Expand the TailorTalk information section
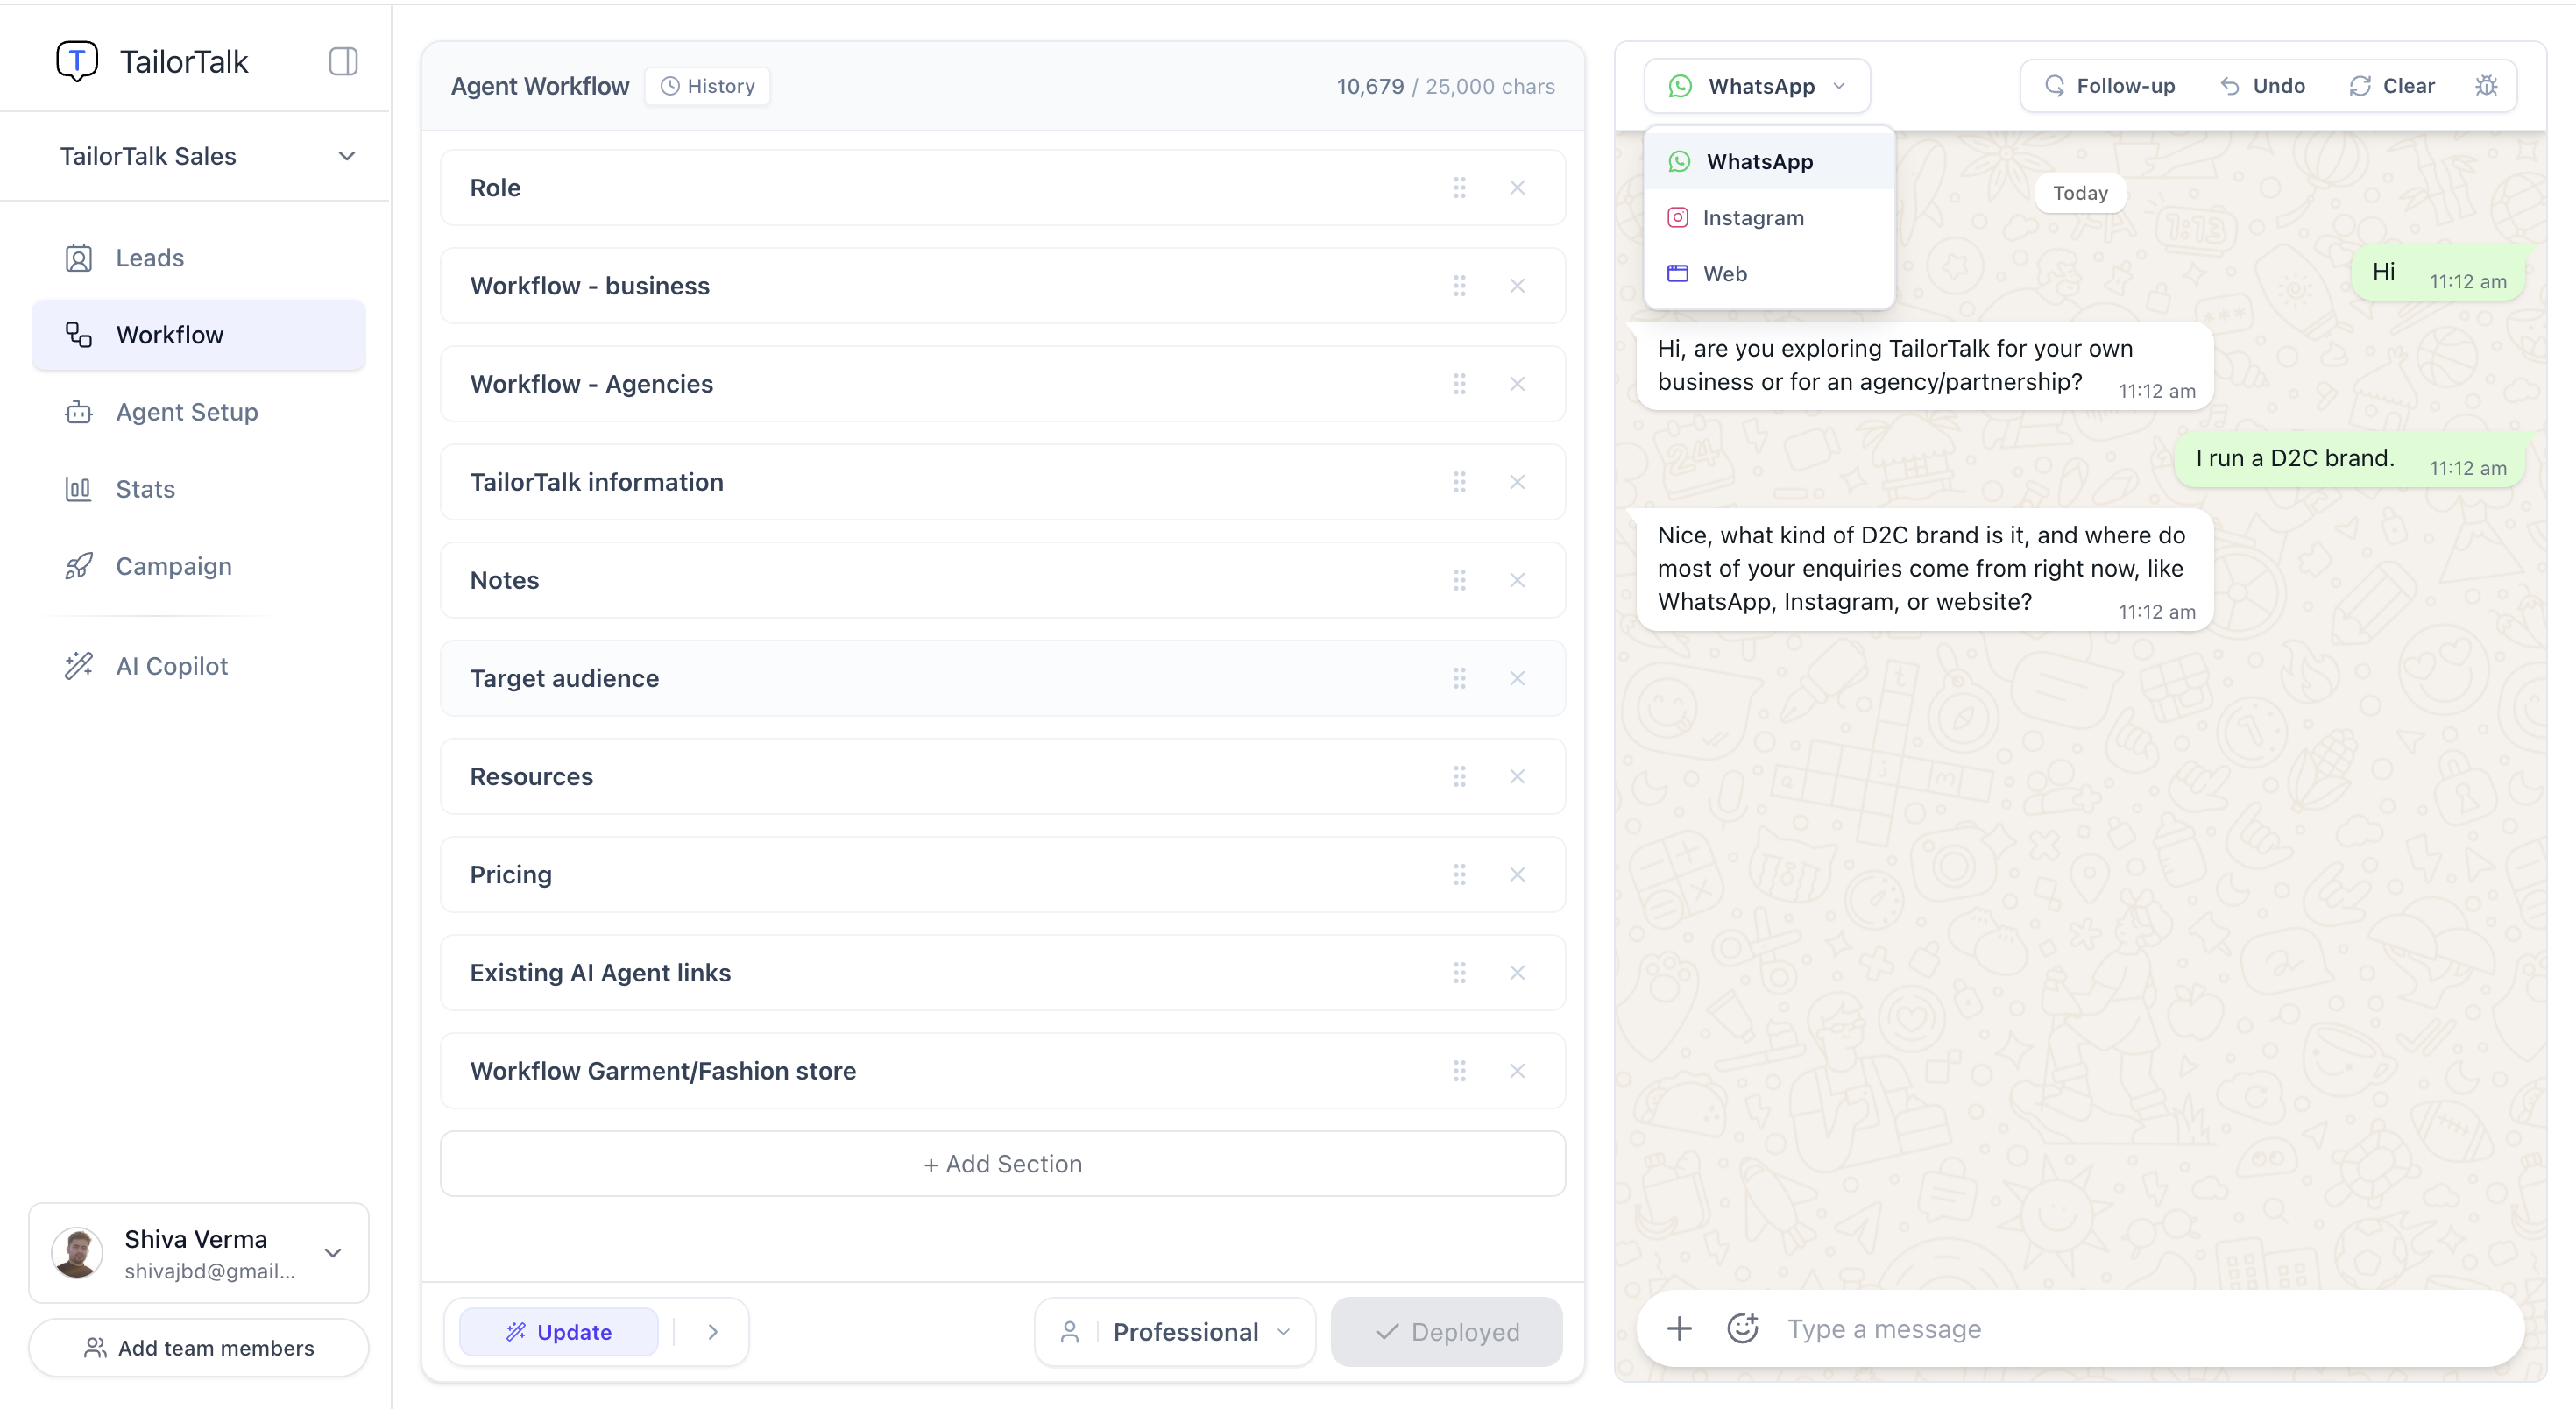Viewport: 2576px width, 1409px height. tap(1002, 482)
